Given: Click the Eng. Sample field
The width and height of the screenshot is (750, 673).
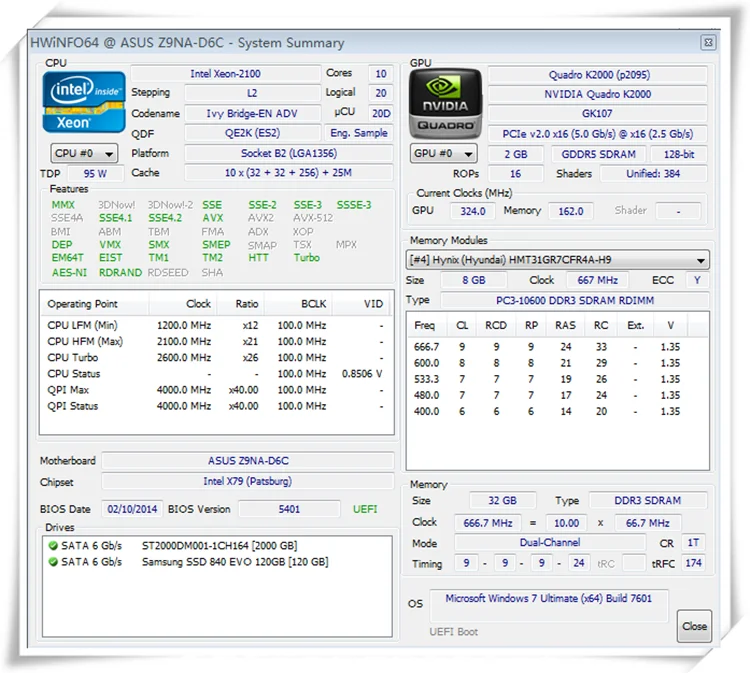Looking at the screenshot, I should click(359, 133).
